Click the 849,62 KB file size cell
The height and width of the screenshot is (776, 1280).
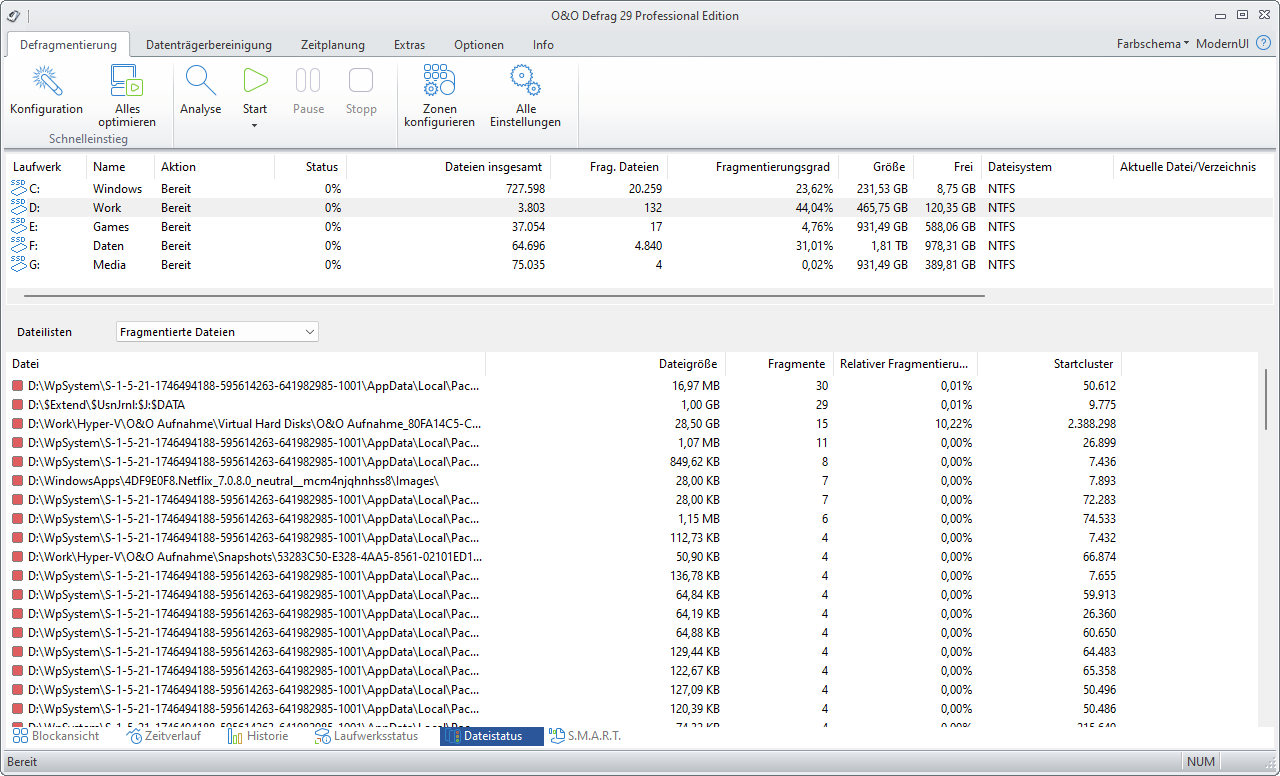[694, 462]
